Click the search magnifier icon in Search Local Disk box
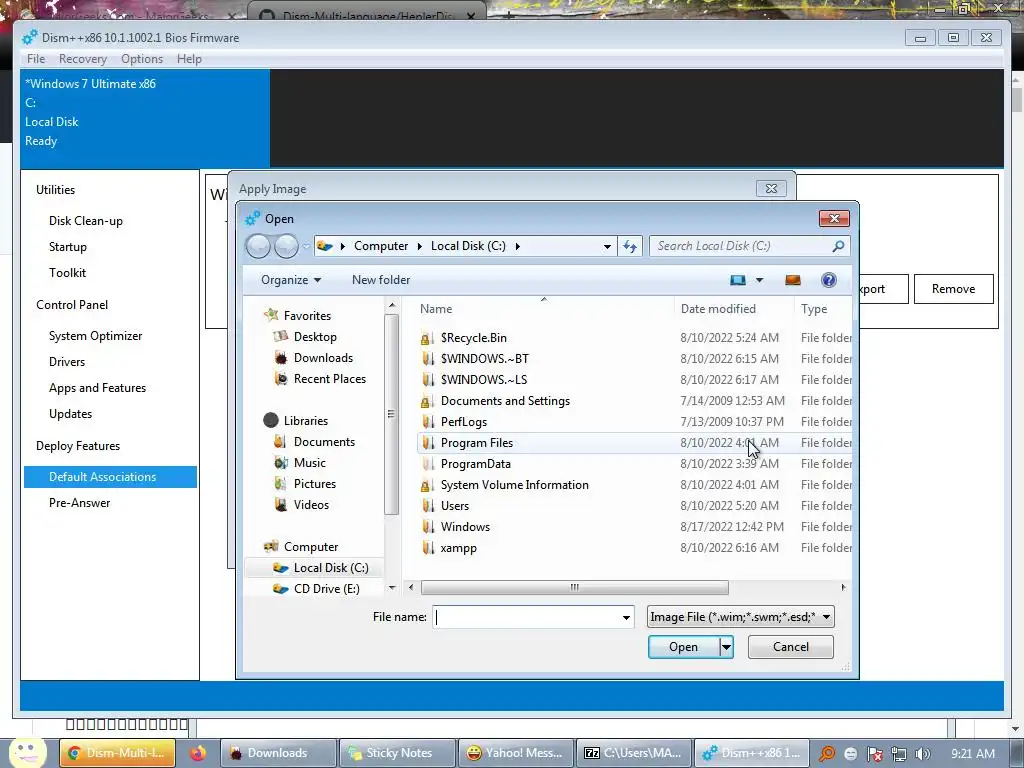 (838, 246)
